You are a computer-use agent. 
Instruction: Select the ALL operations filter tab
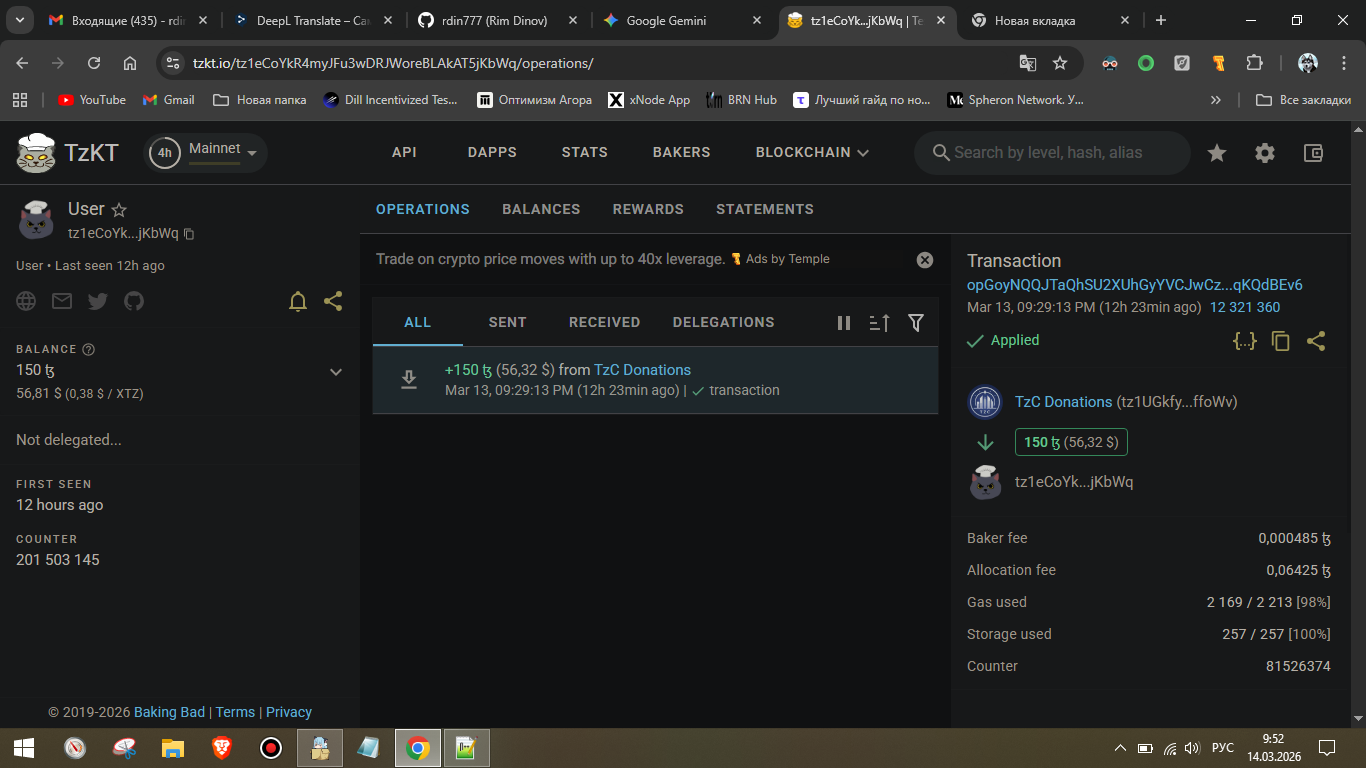click(418, 322)
